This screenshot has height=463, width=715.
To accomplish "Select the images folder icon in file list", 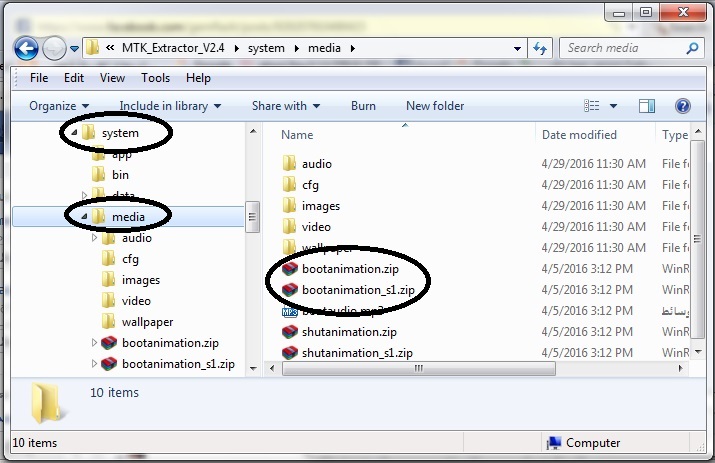I will pyautogui.click(x=289, y=205).
